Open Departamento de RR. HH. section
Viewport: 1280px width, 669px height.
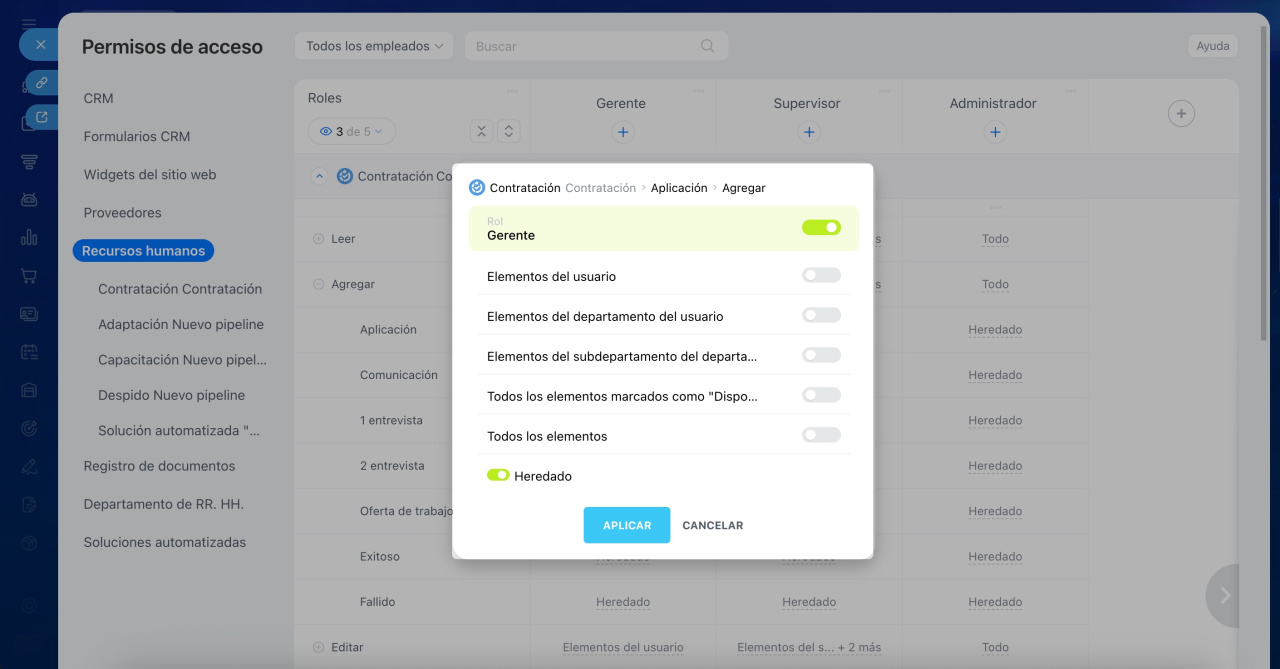(164, 504)
